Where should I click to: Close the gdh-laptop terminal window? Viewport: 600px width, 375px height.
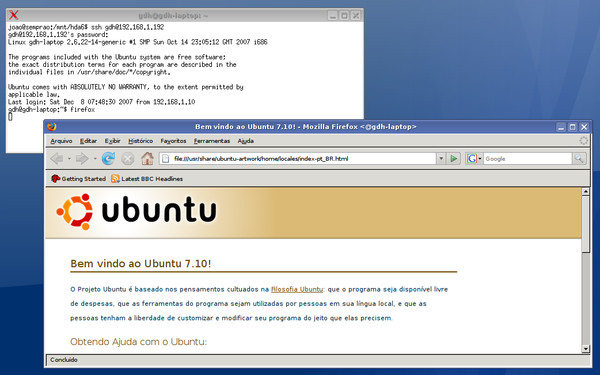coord(356,15)
